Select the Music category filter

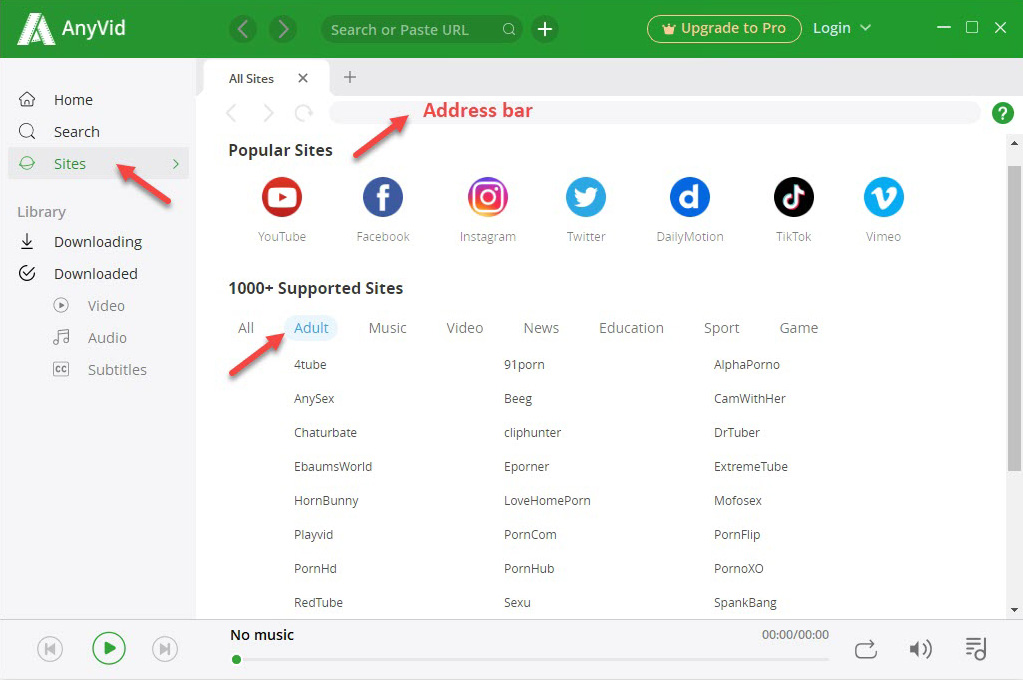coord(388,328)
